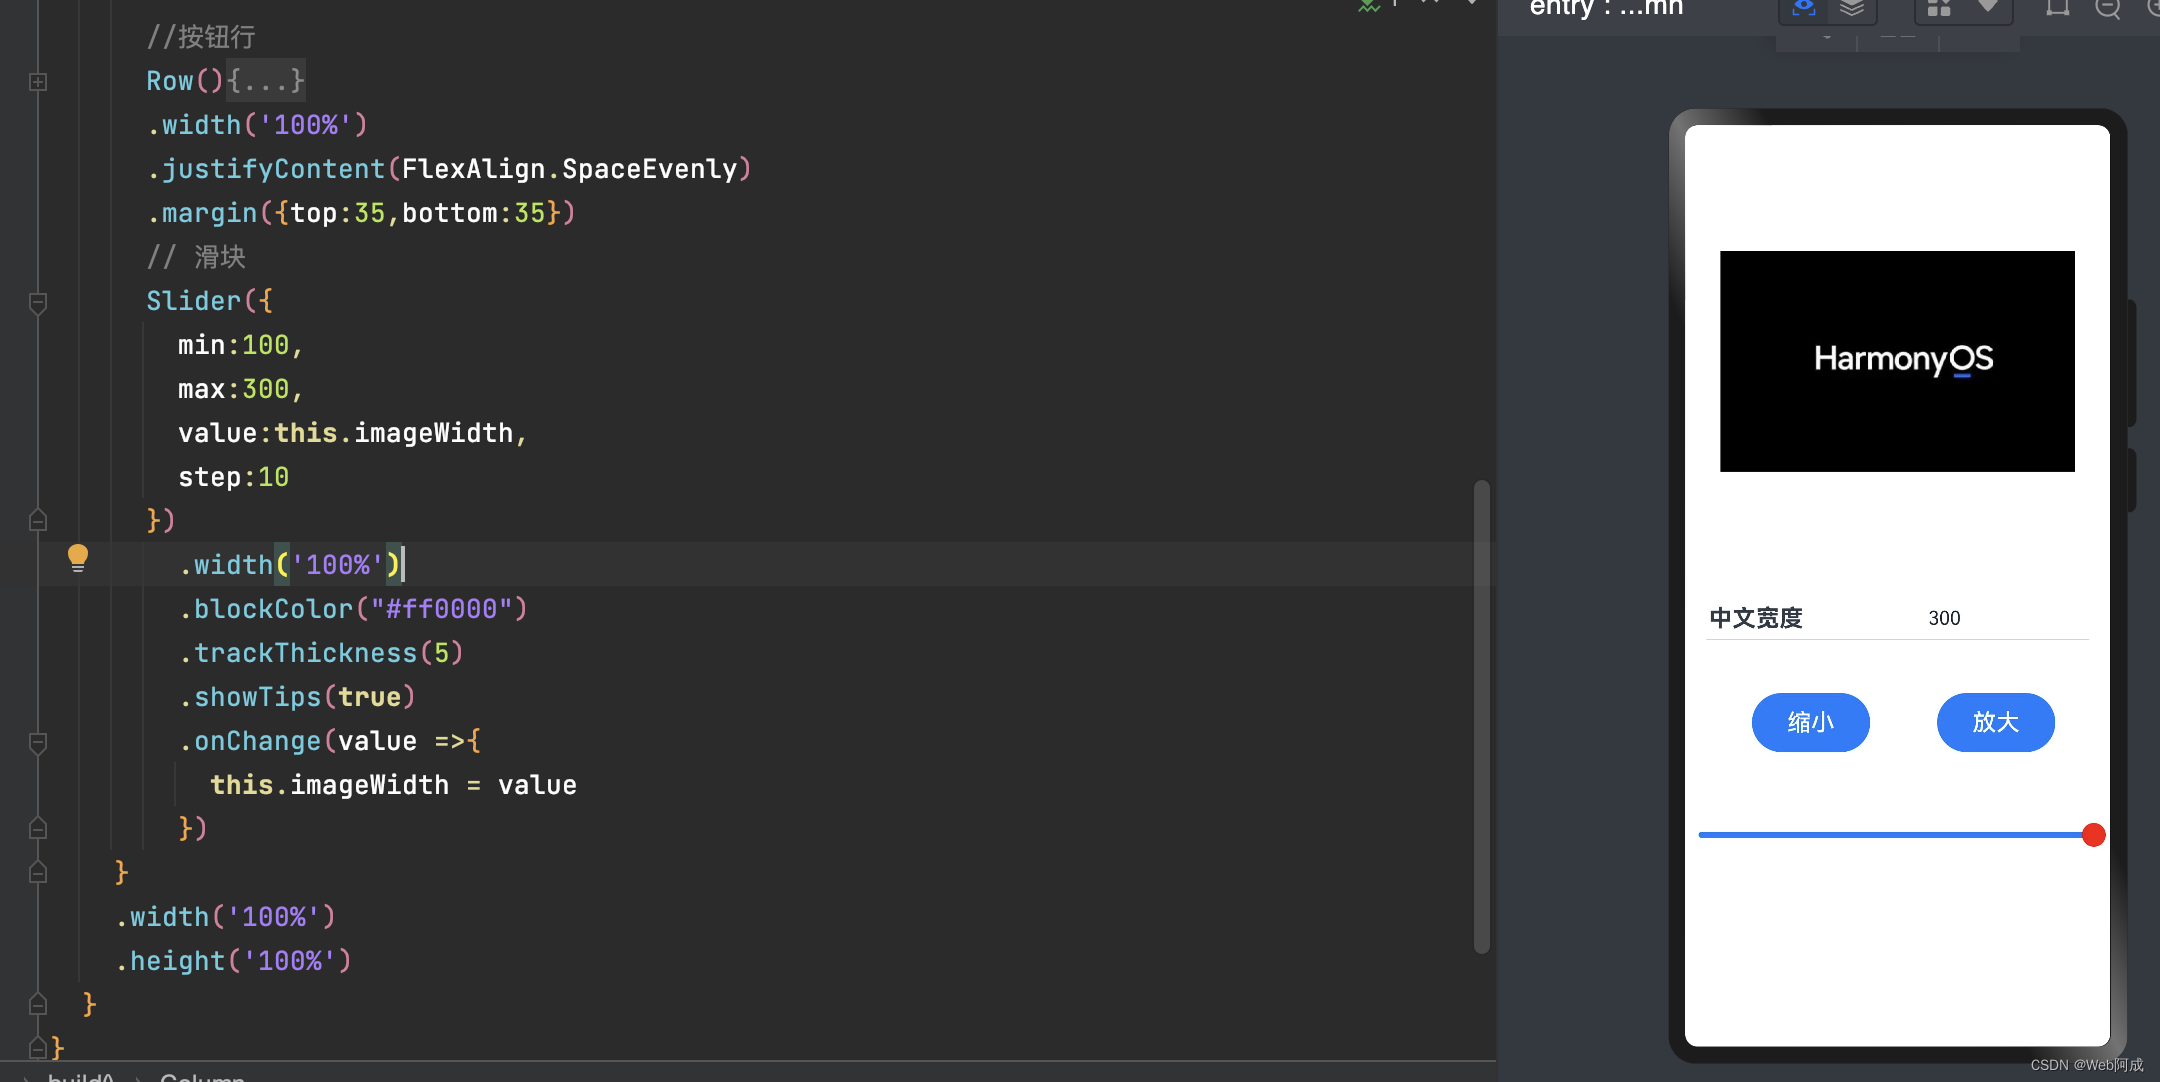Click the red slider thumb in the preview
Screen dimensions: 2160x1082
click(x=2093, y=835)
